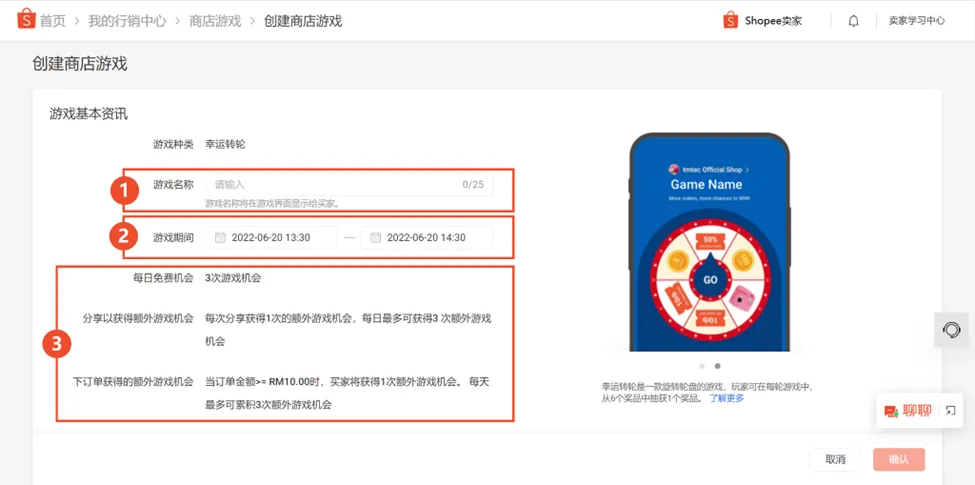
Task: Open the notification bell
Action: (x=854, y=21)
